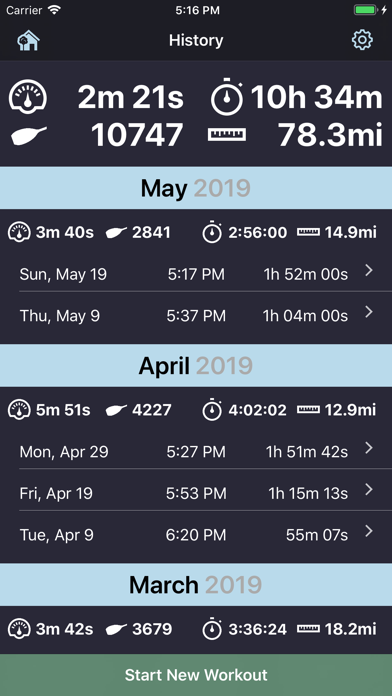Start New Workout button
392x696 pixels.
click(196, 675)
